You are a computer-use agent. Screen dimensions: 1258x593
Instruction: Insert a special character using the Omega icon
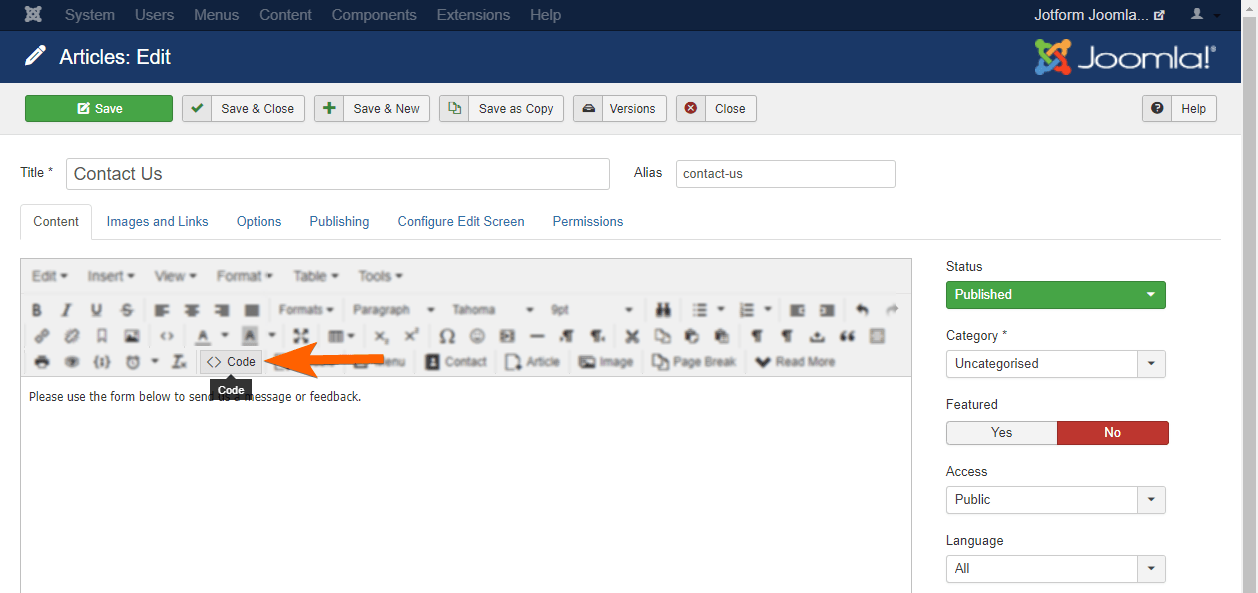pos(449,336)
